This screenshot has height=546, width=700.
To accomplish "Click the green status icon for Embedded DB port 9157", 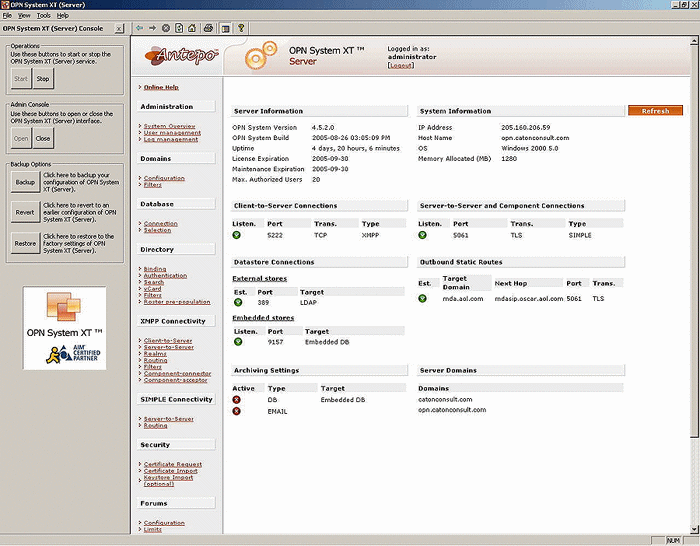I will click(238, 342).
